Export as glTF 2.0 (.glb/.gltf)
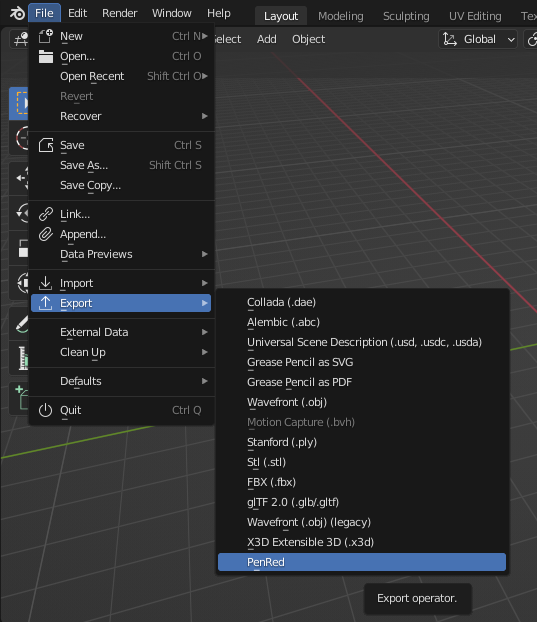This screenshot has height=622, width=537. tap(362, 502)
